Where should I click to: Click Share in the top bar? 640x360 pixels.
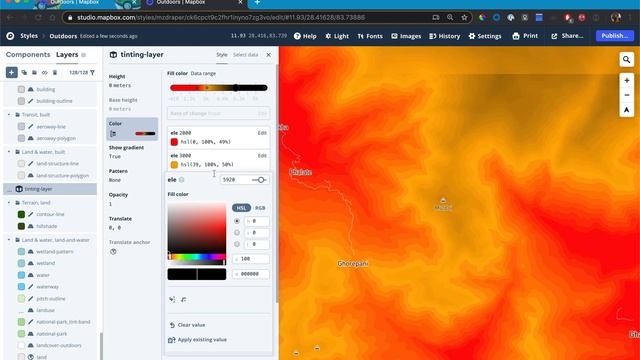[567, 36]
